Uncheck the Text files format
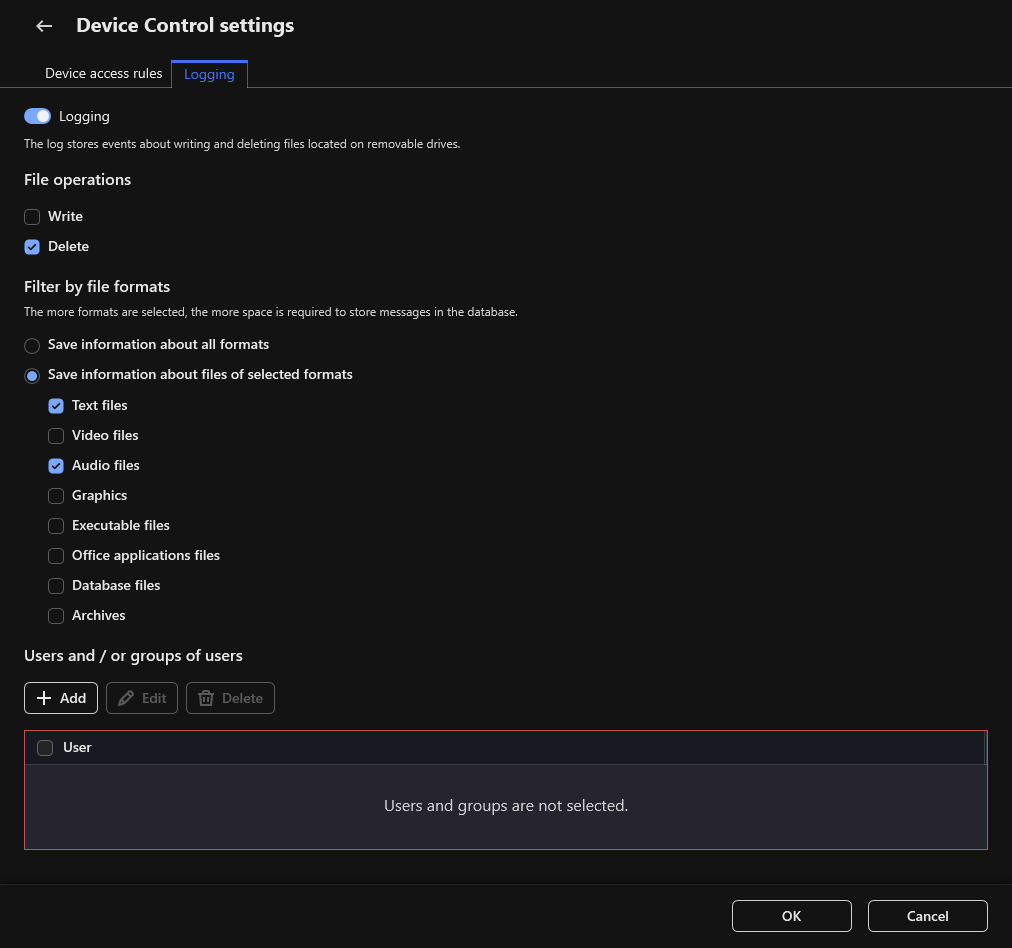The height and width of the screenshot is (948, 1012). click(56, 405)
